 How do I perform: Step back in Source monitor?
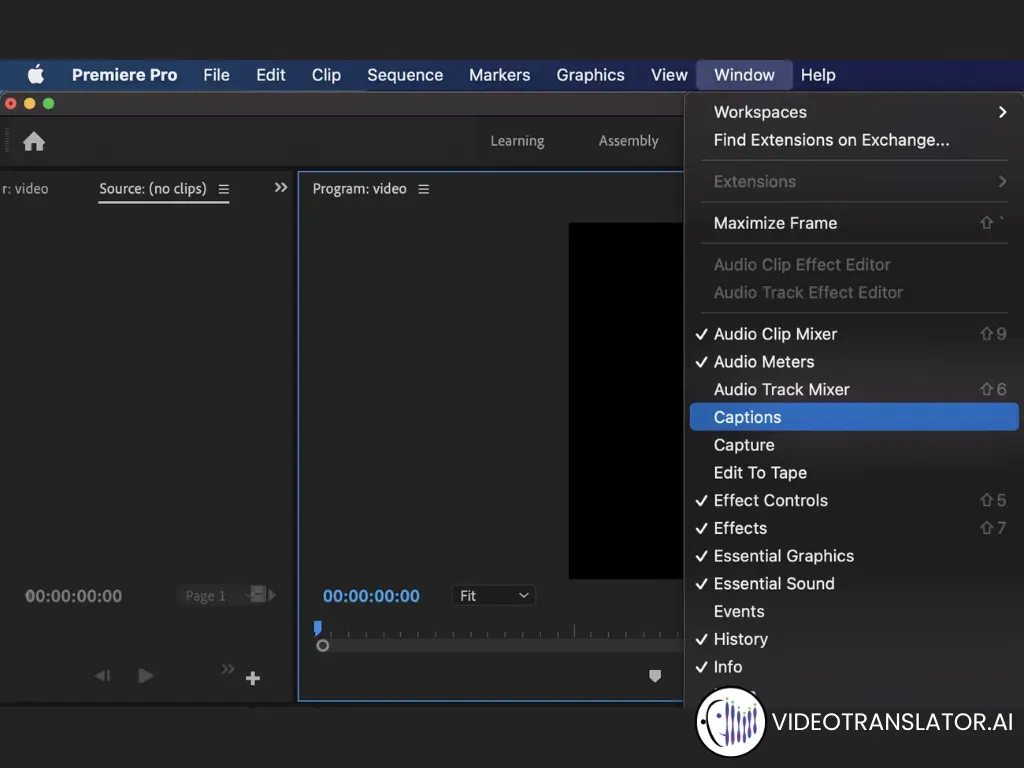click(103, 675)
